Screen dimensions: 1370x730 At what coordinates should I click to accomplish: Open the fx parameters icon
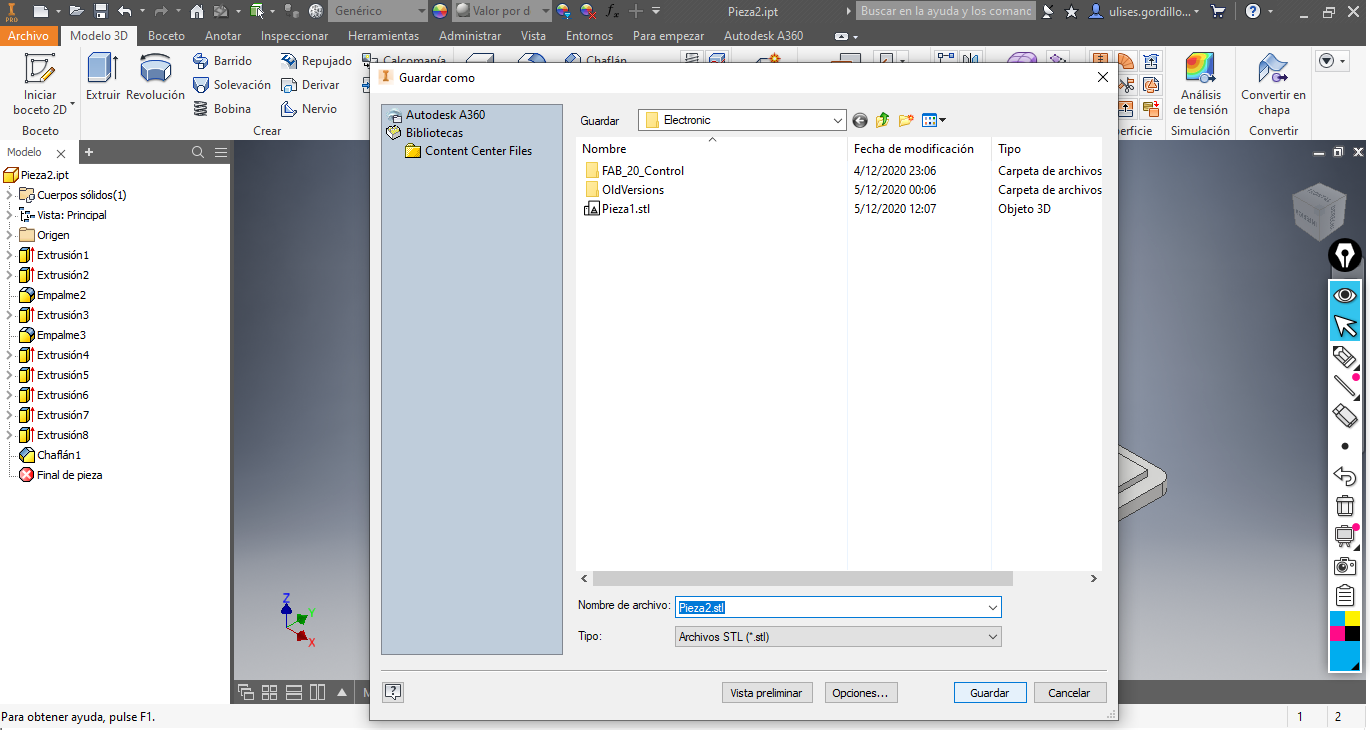point(613,11)
